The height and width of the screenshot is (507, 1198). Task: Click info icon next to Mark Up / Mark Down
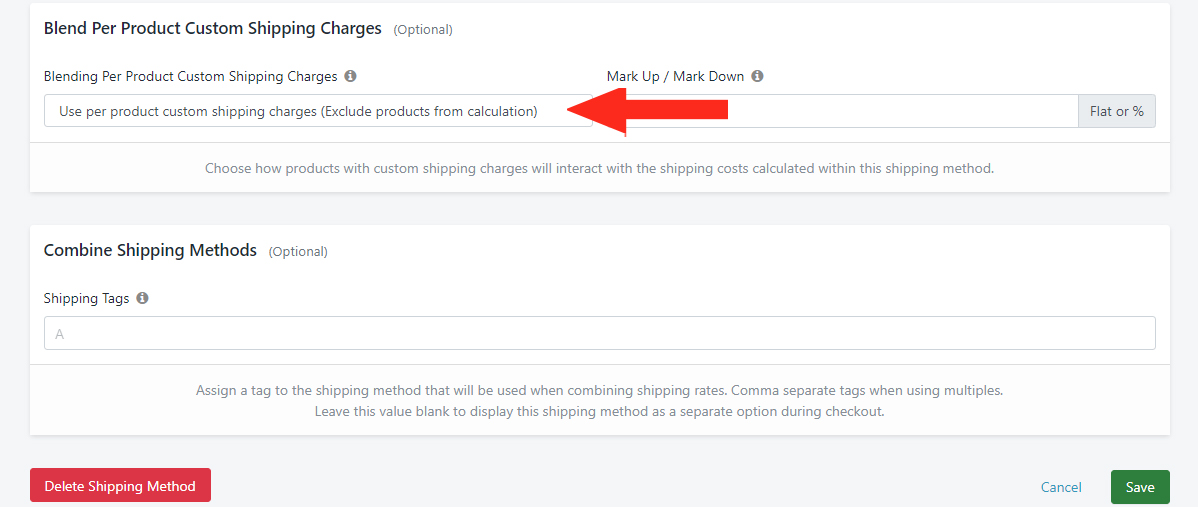[x=757, y=76]
